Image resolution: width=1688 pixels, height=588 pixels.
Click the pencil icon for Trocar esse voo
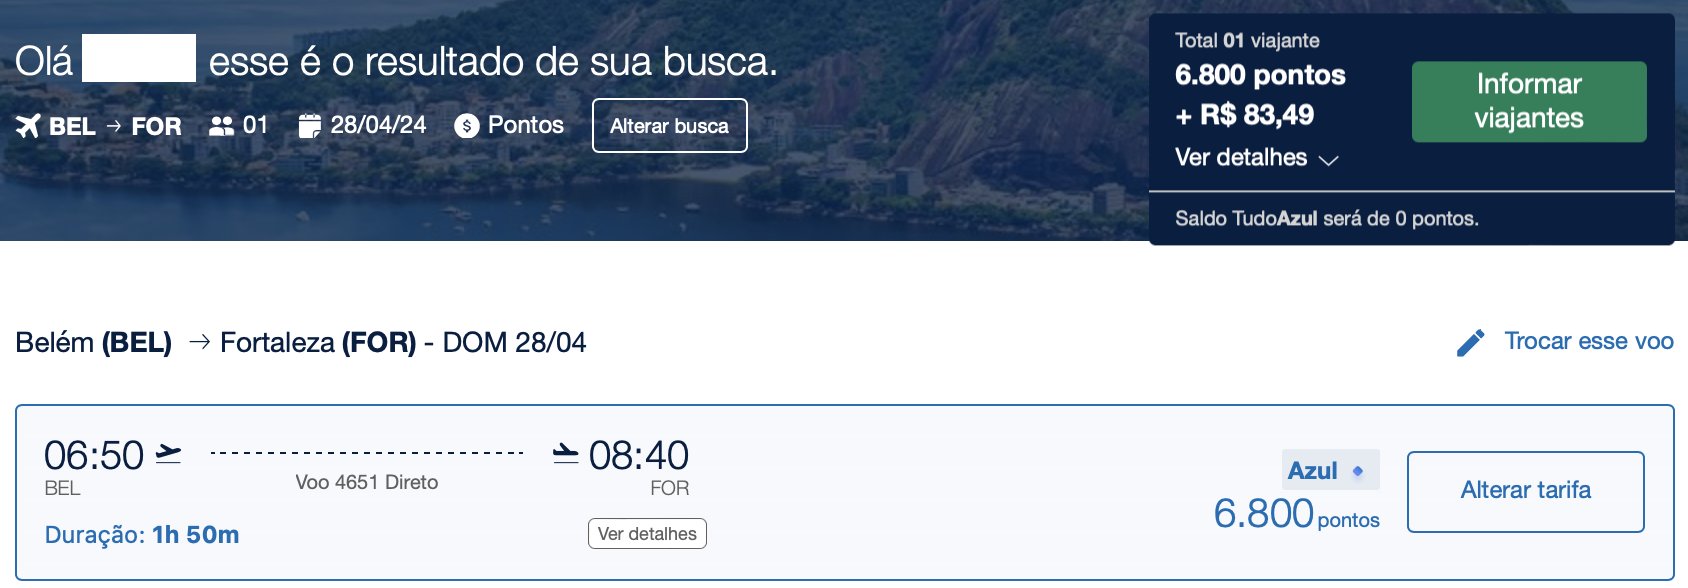pyautogui.click(x=1471, y=343)
